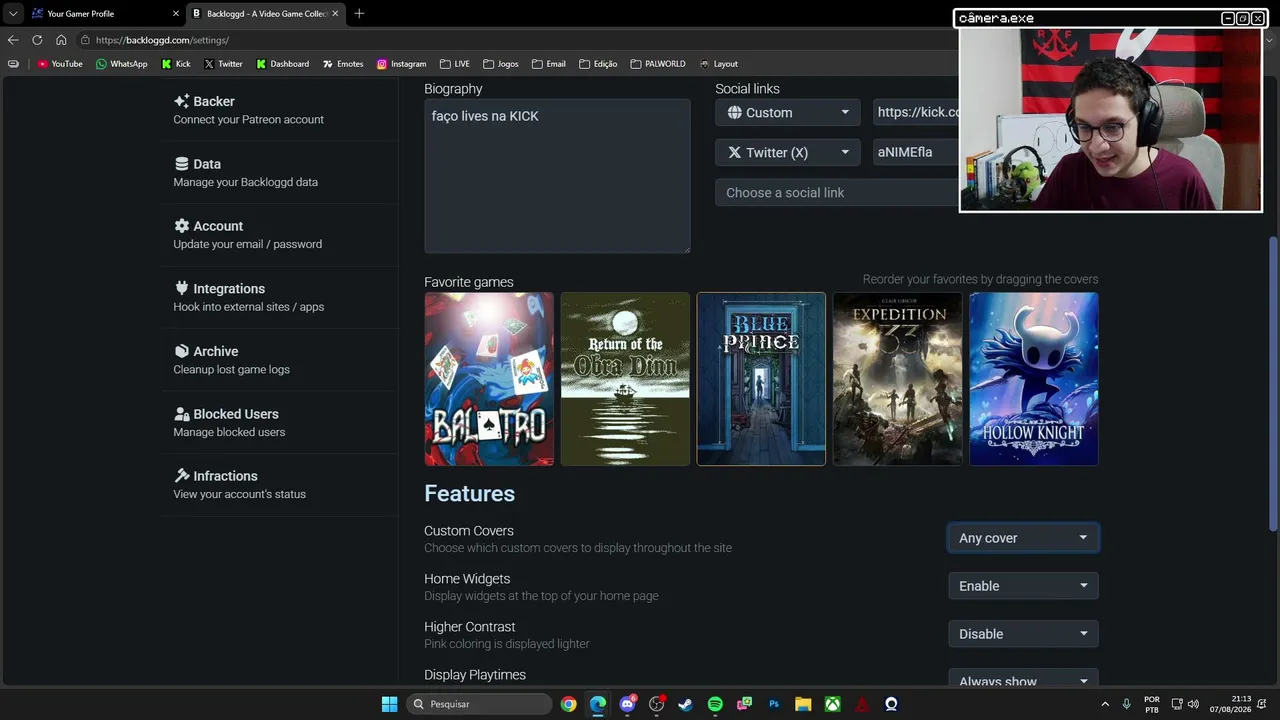This screenshot has height=720, width=1280.
Task: Click the address bar URL
Action: 162,40
